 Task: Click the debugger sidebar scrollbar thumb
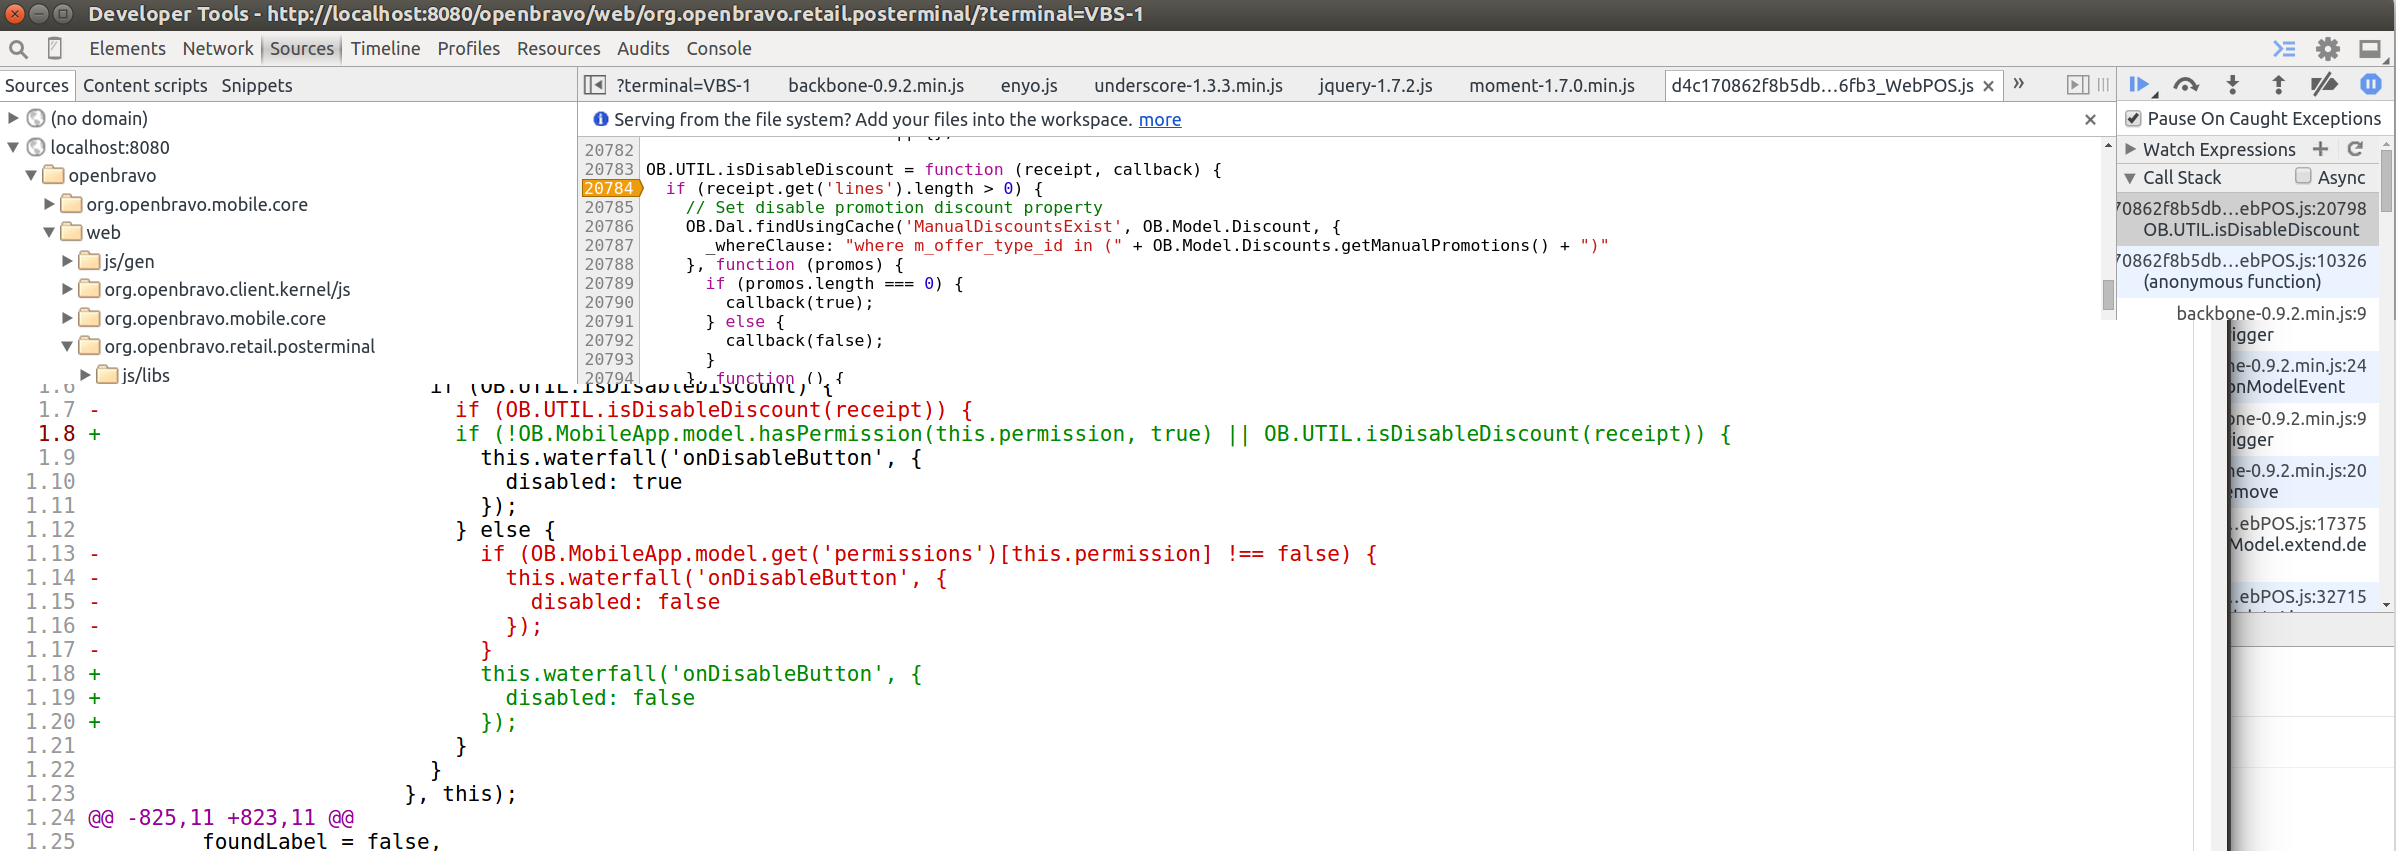pos(2387,181)
